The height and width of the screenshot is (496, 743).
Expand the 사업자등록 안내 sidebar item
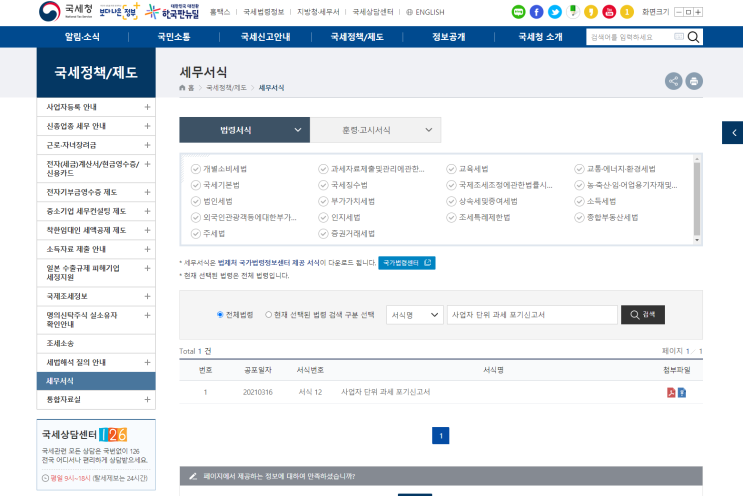tap(147, 107)
